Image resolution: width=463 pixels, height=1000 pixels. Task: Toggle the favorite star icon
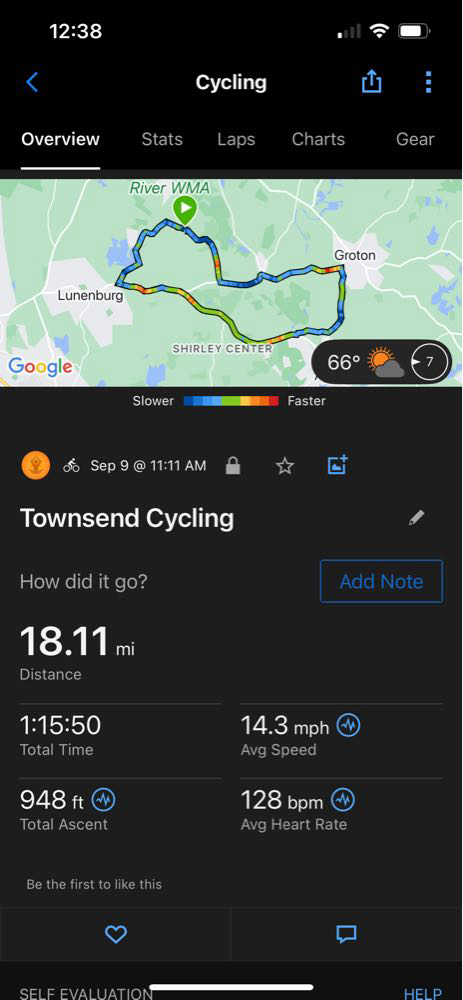click(x=284, y=466)
